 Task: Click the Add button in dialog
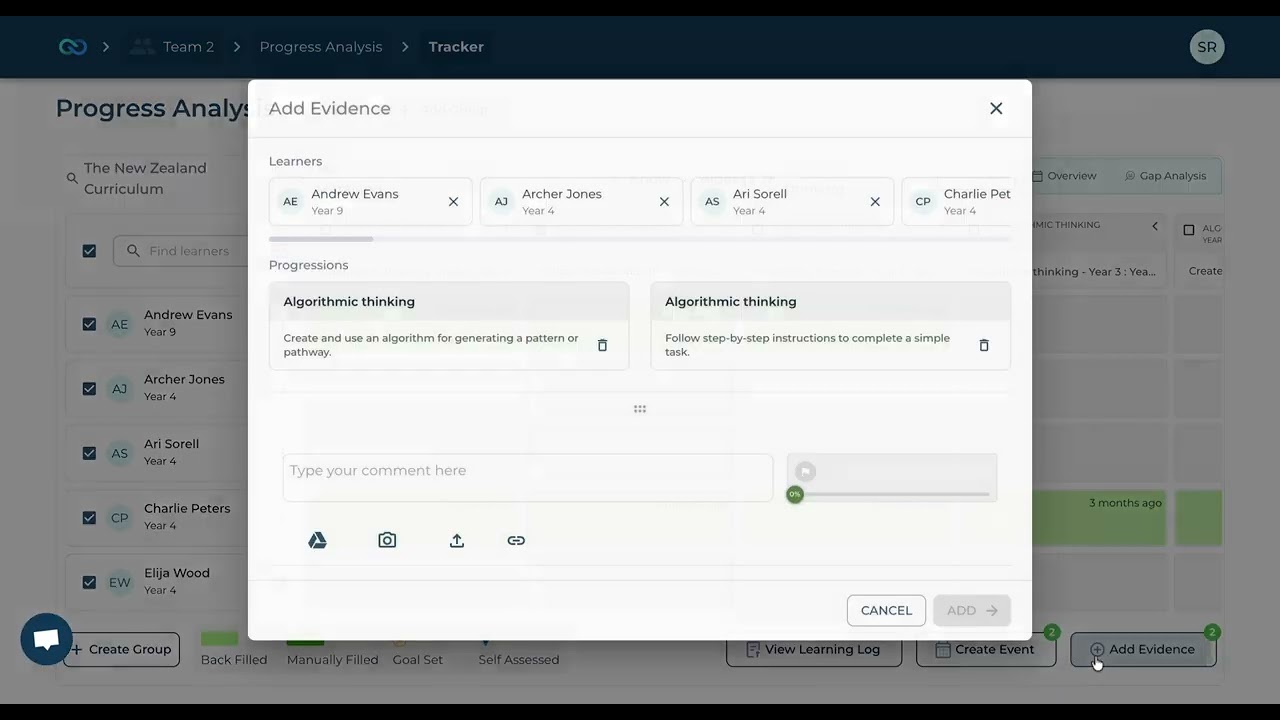[x=972, y=610]
